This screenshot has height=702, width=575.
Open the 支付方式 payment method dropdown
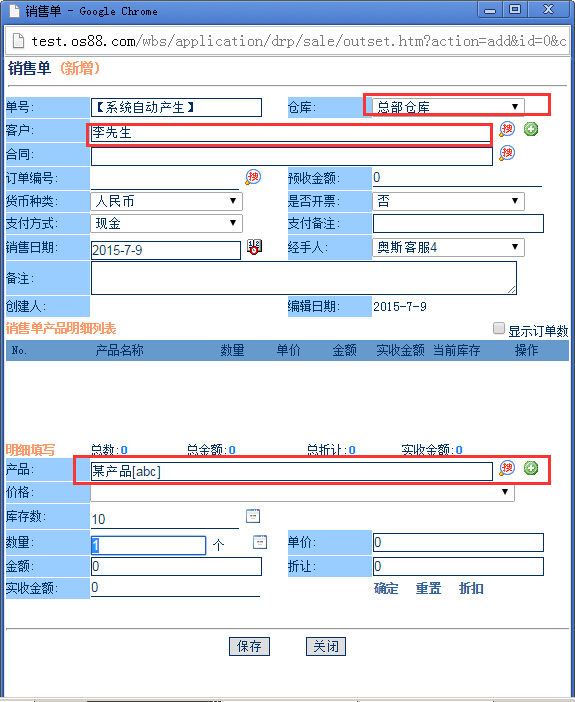click(167, 223)
